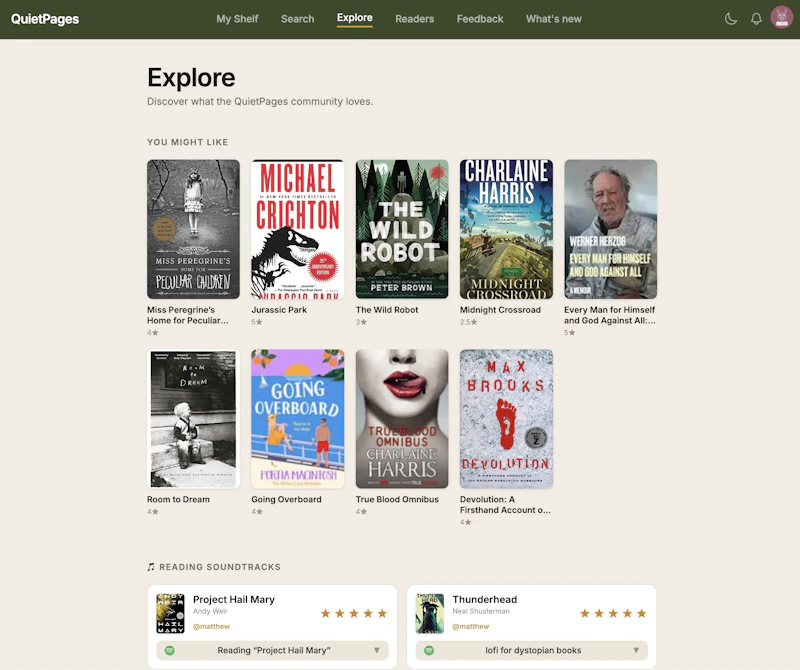
Task: Open the True Blood Omnibus cover
Action: (x=402, y=419)
